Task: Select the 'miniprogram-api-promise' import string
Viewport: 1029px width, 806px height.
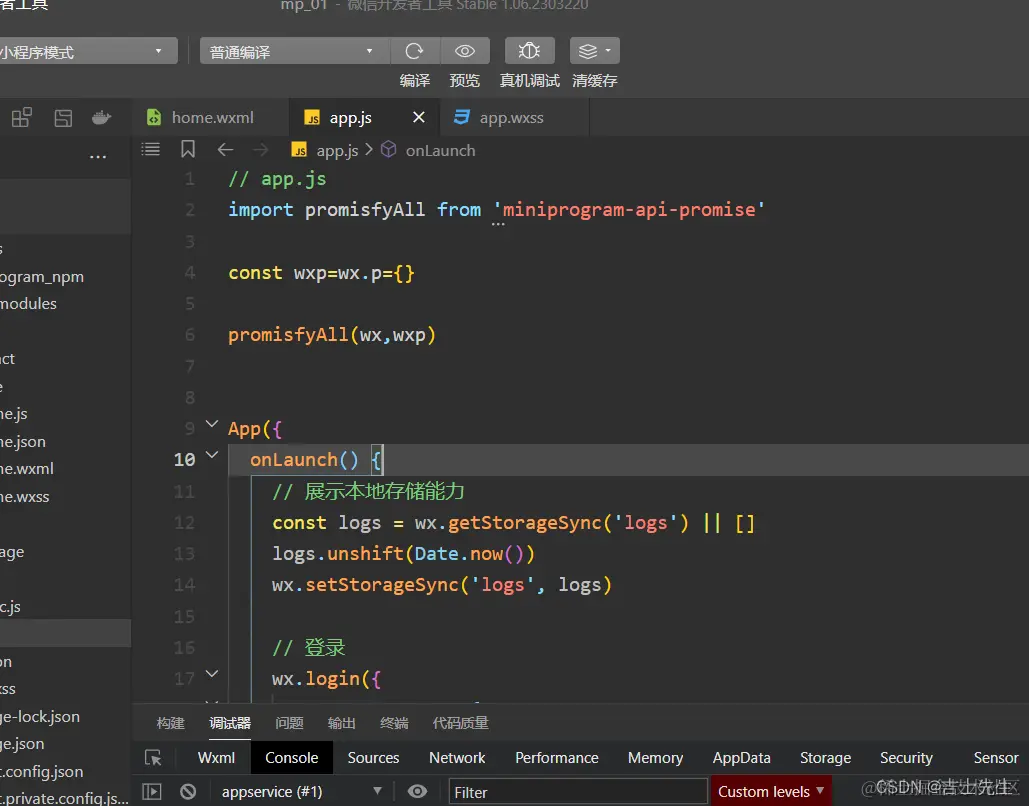Action: tap(629, 210)
